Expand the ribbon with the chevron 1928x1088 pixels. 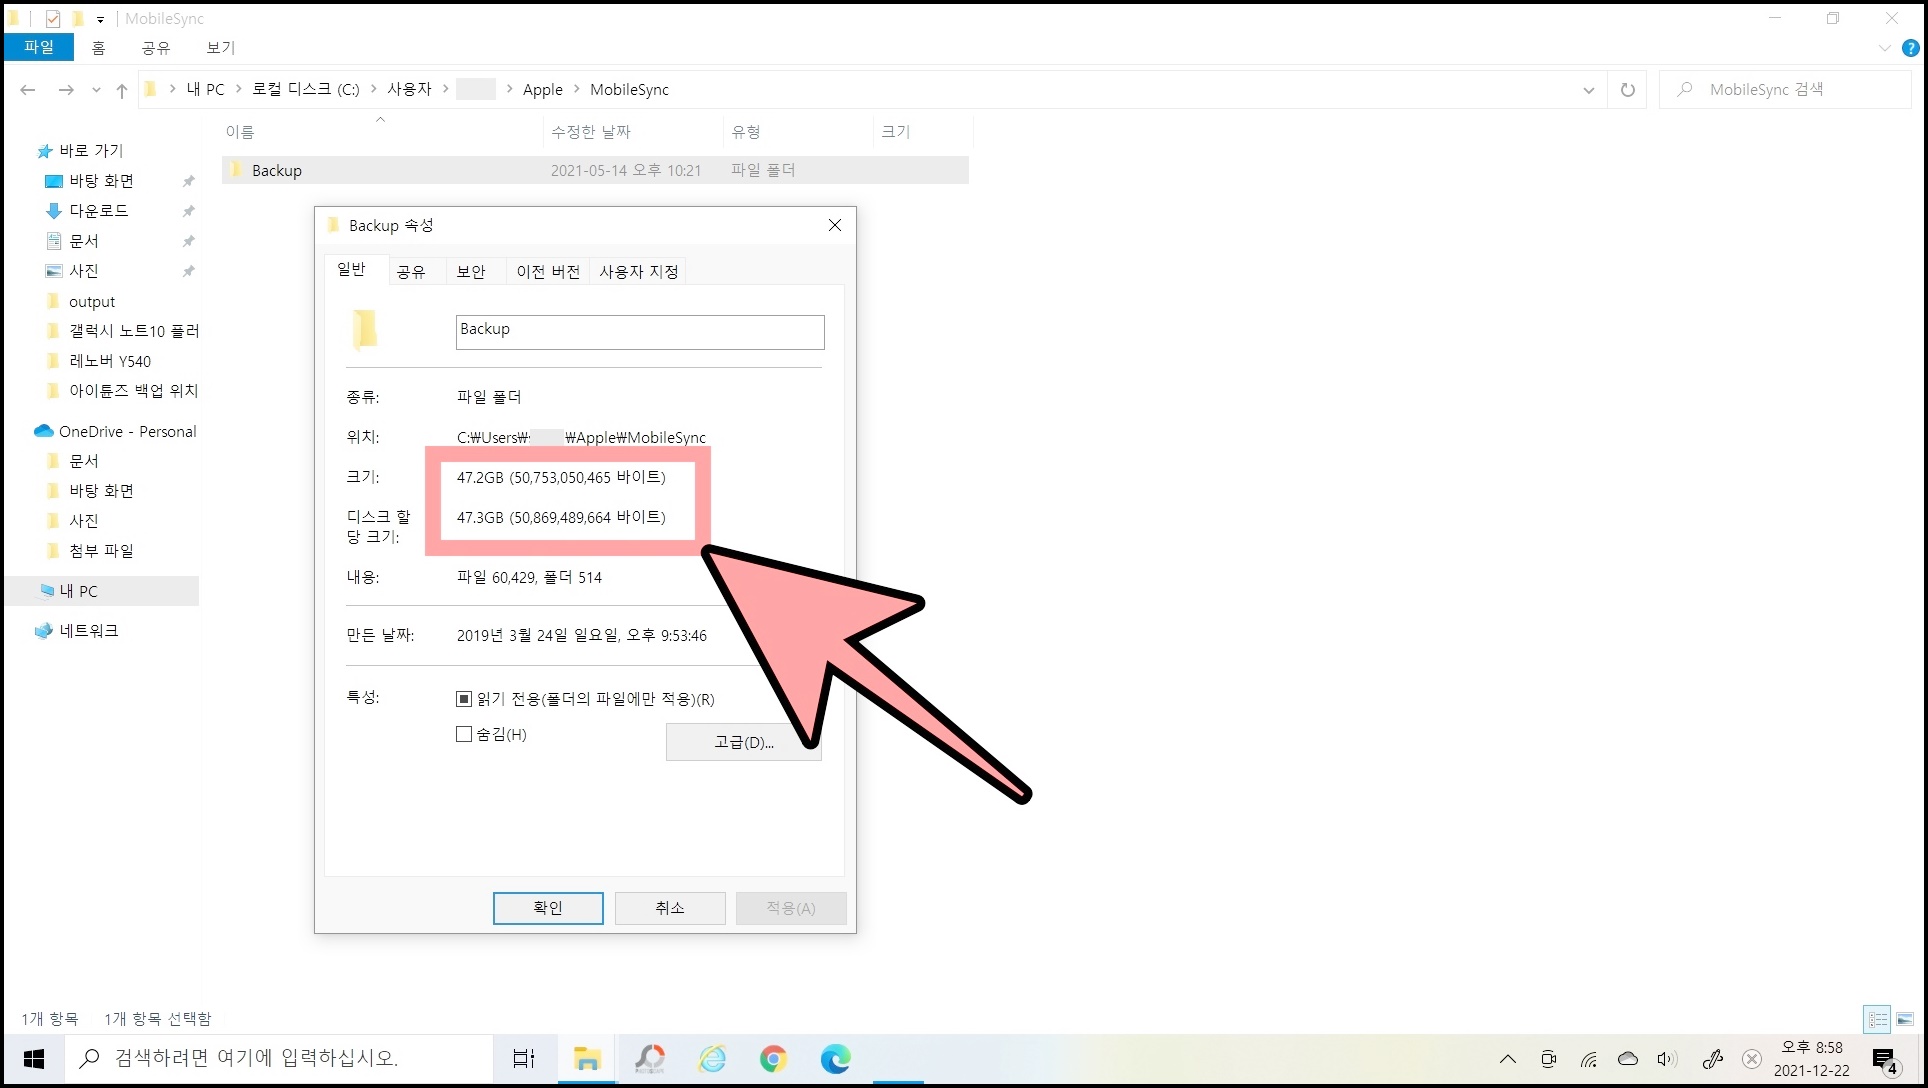pos(1884,48)
